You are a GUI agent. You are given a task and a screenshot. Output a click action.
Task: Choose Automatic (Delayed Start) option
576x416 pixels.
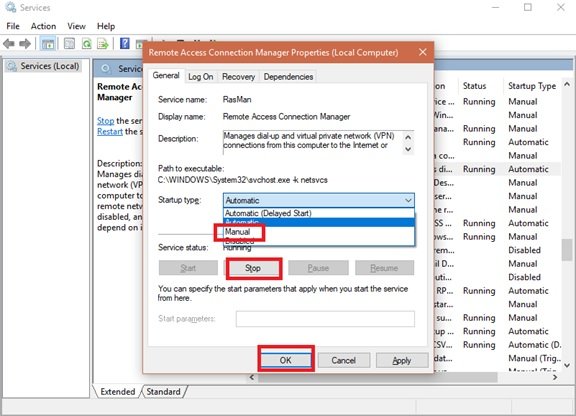[268, 213]
